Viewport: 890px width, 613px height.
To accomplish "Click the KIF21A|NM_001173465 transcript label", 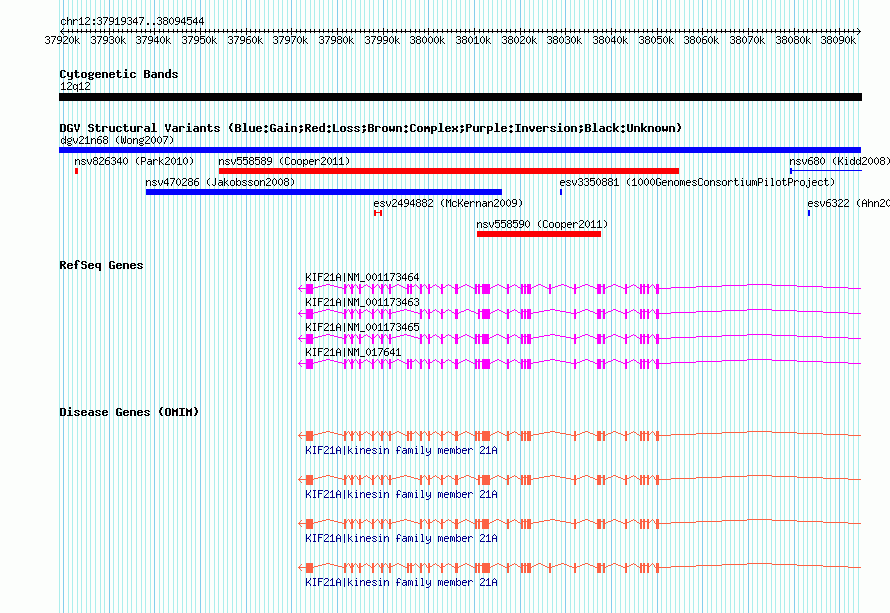I will coord(362,328).
